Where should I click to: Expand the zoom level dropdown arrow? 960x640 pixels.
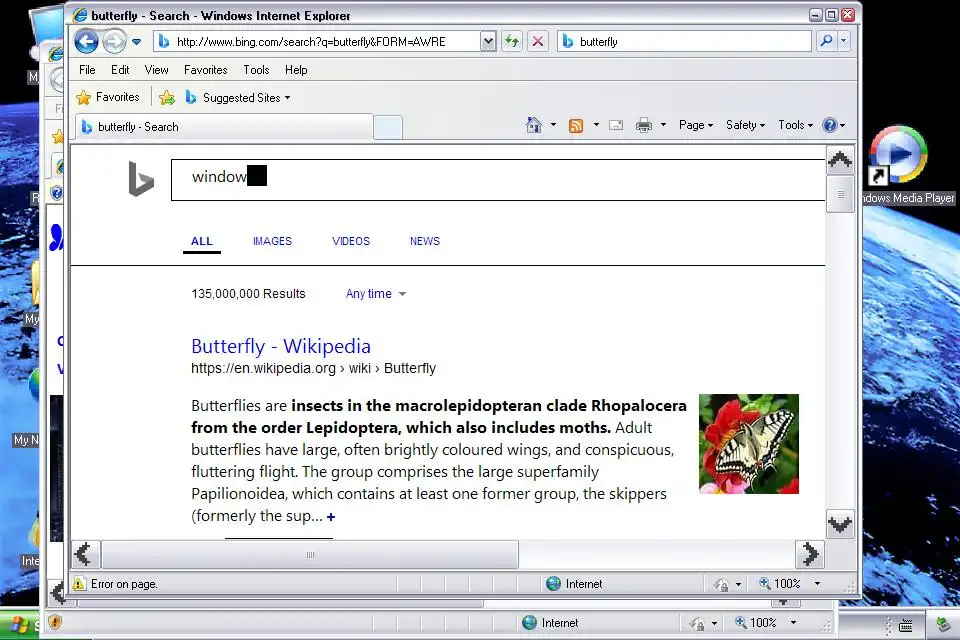pos(817,584)
